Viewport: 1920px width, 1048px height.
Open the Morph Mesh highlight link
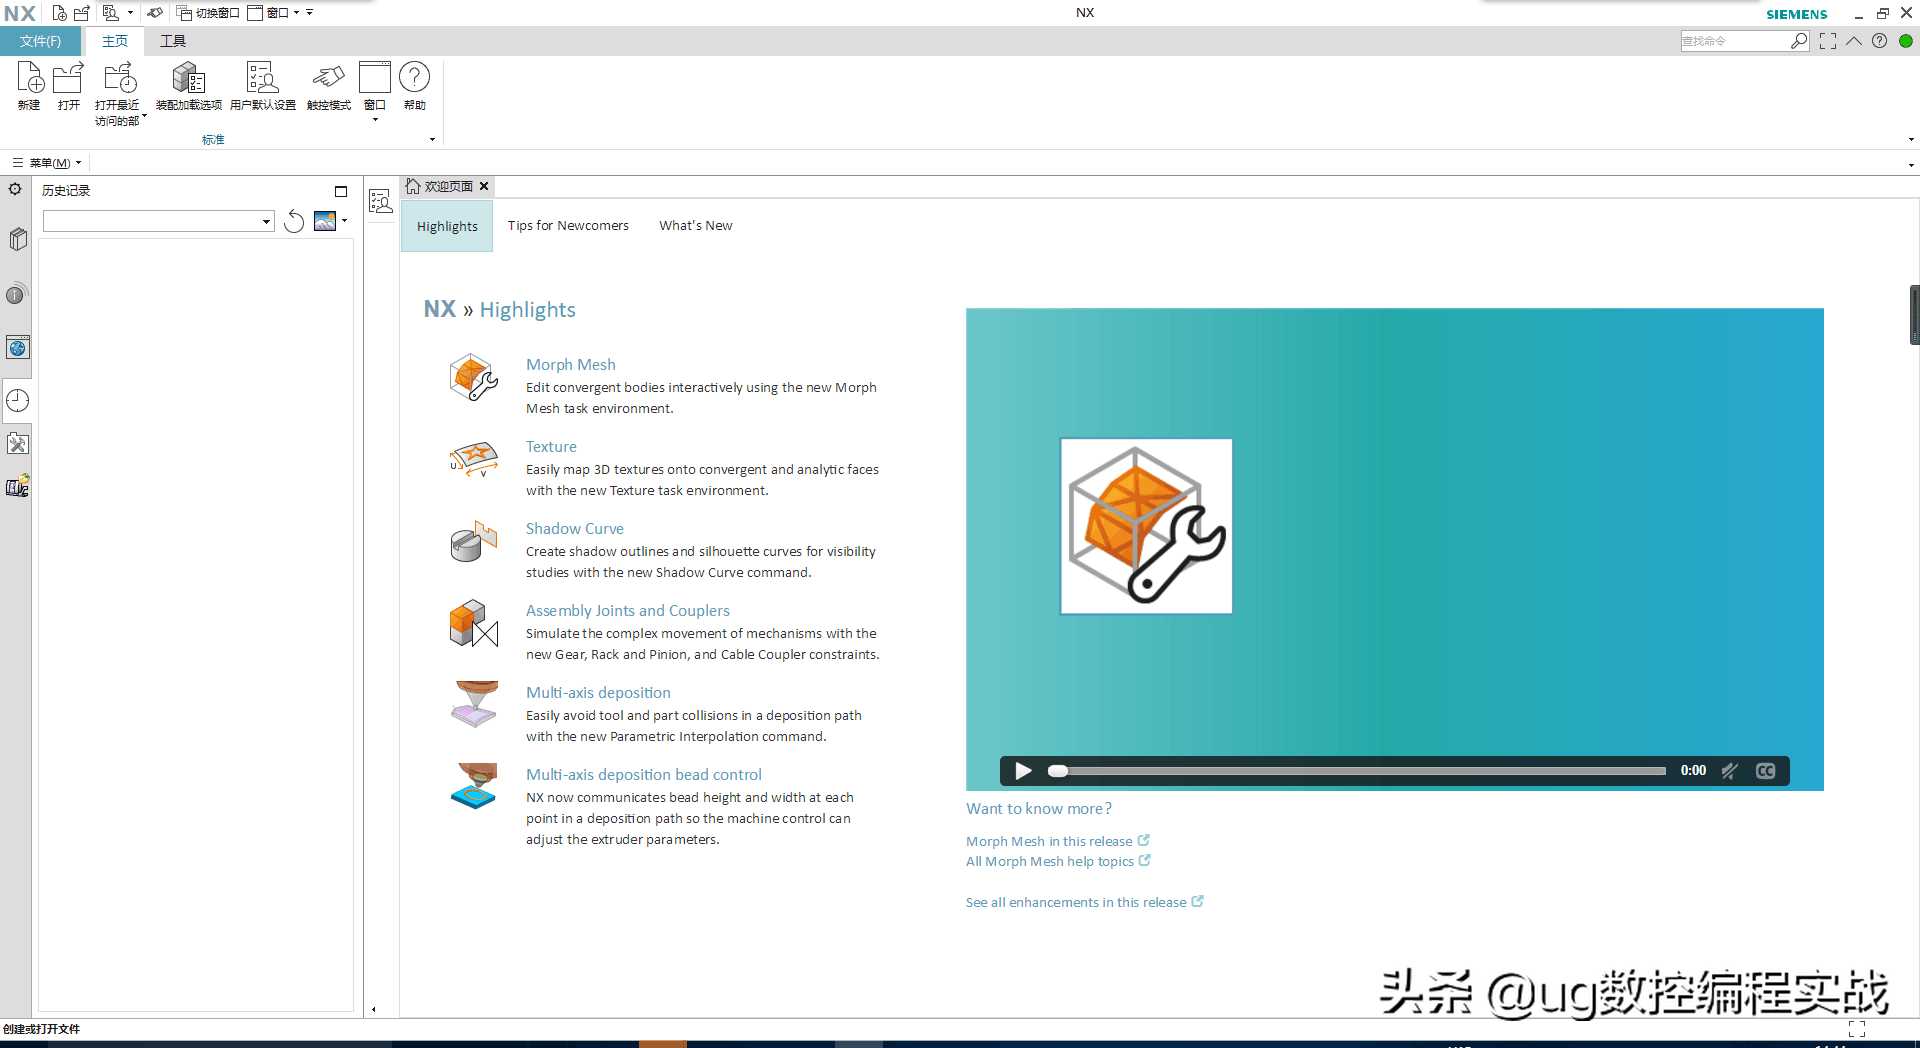pos(571,365)
